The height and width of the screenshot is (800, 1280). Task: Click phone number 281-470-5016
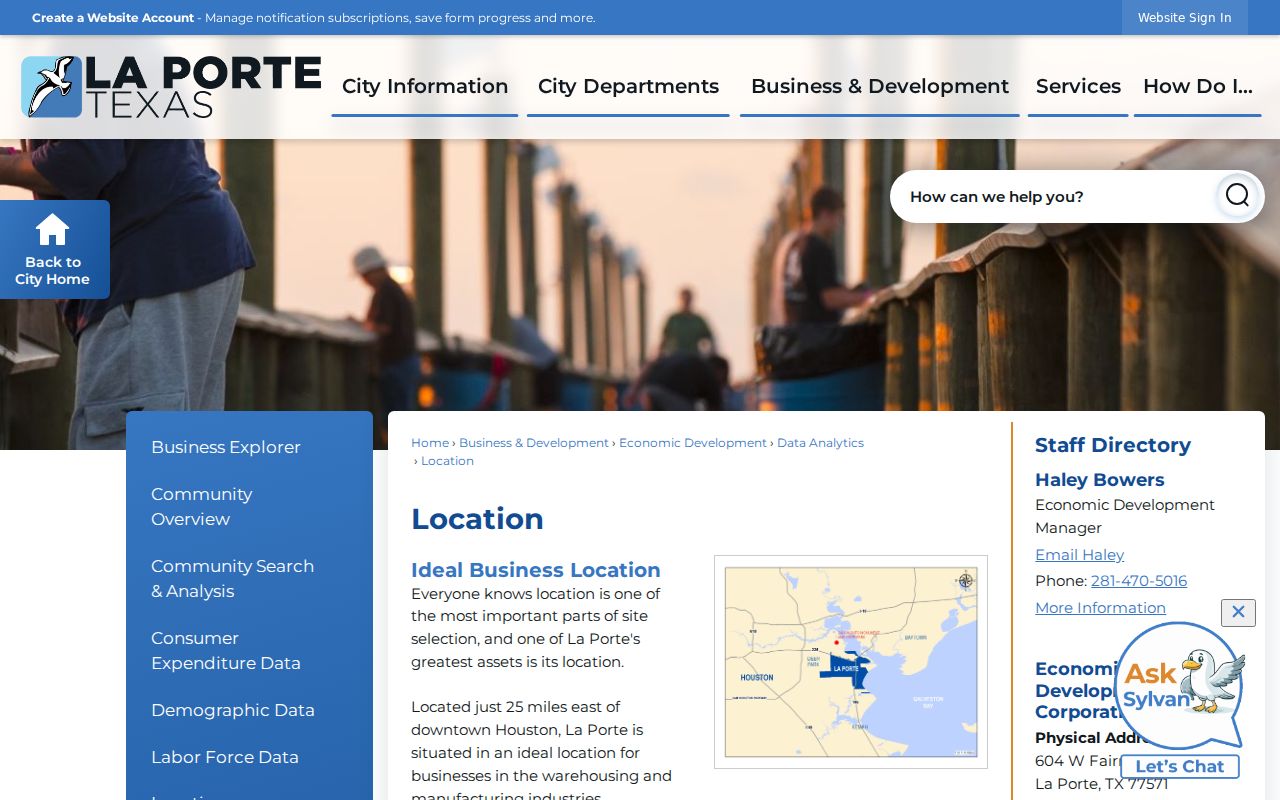pos(1139,580)
